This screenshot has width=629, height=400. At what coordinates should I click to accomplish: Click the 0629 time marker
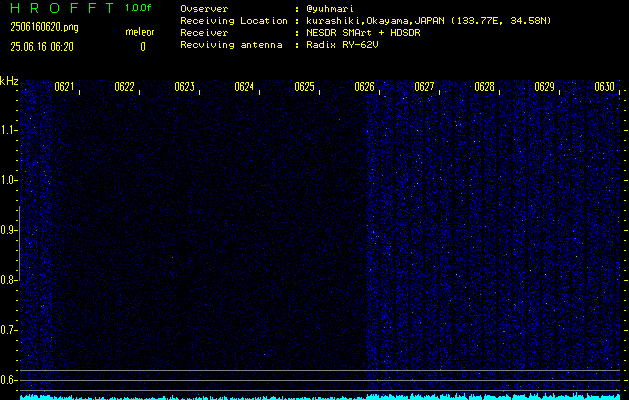click(x=544, y=87)
